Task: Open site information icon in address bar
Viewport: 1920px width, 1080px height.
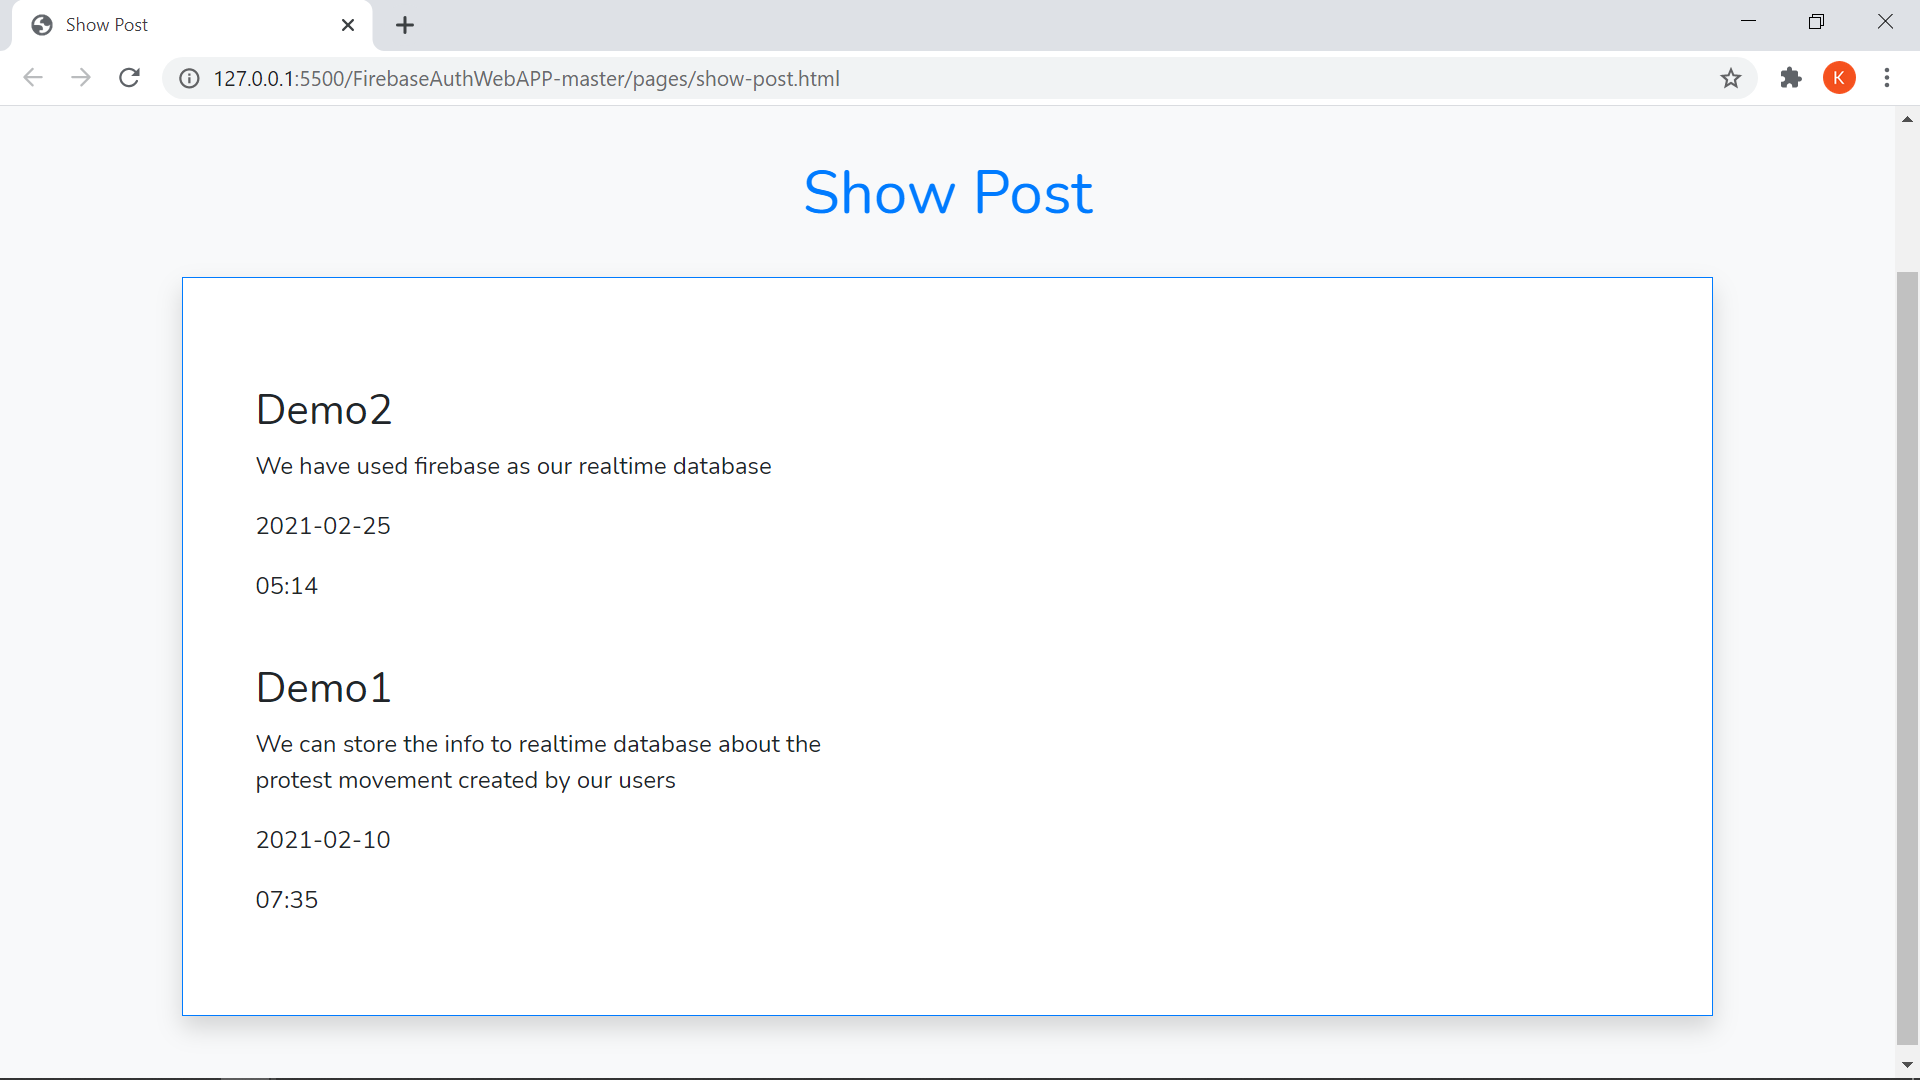Action: pyautogui.click(x=189, y=79)
